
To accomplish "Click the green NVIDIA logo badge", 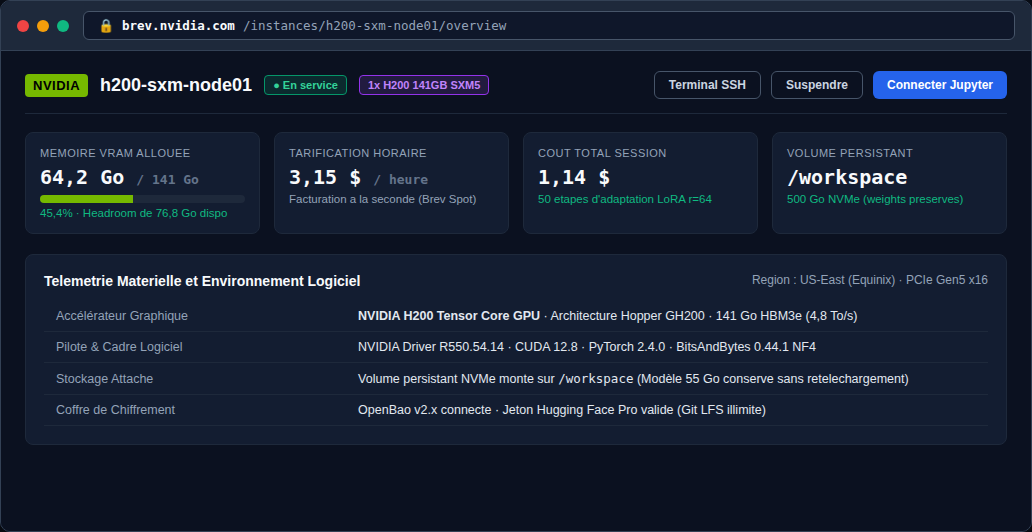I will coord(57,86).
